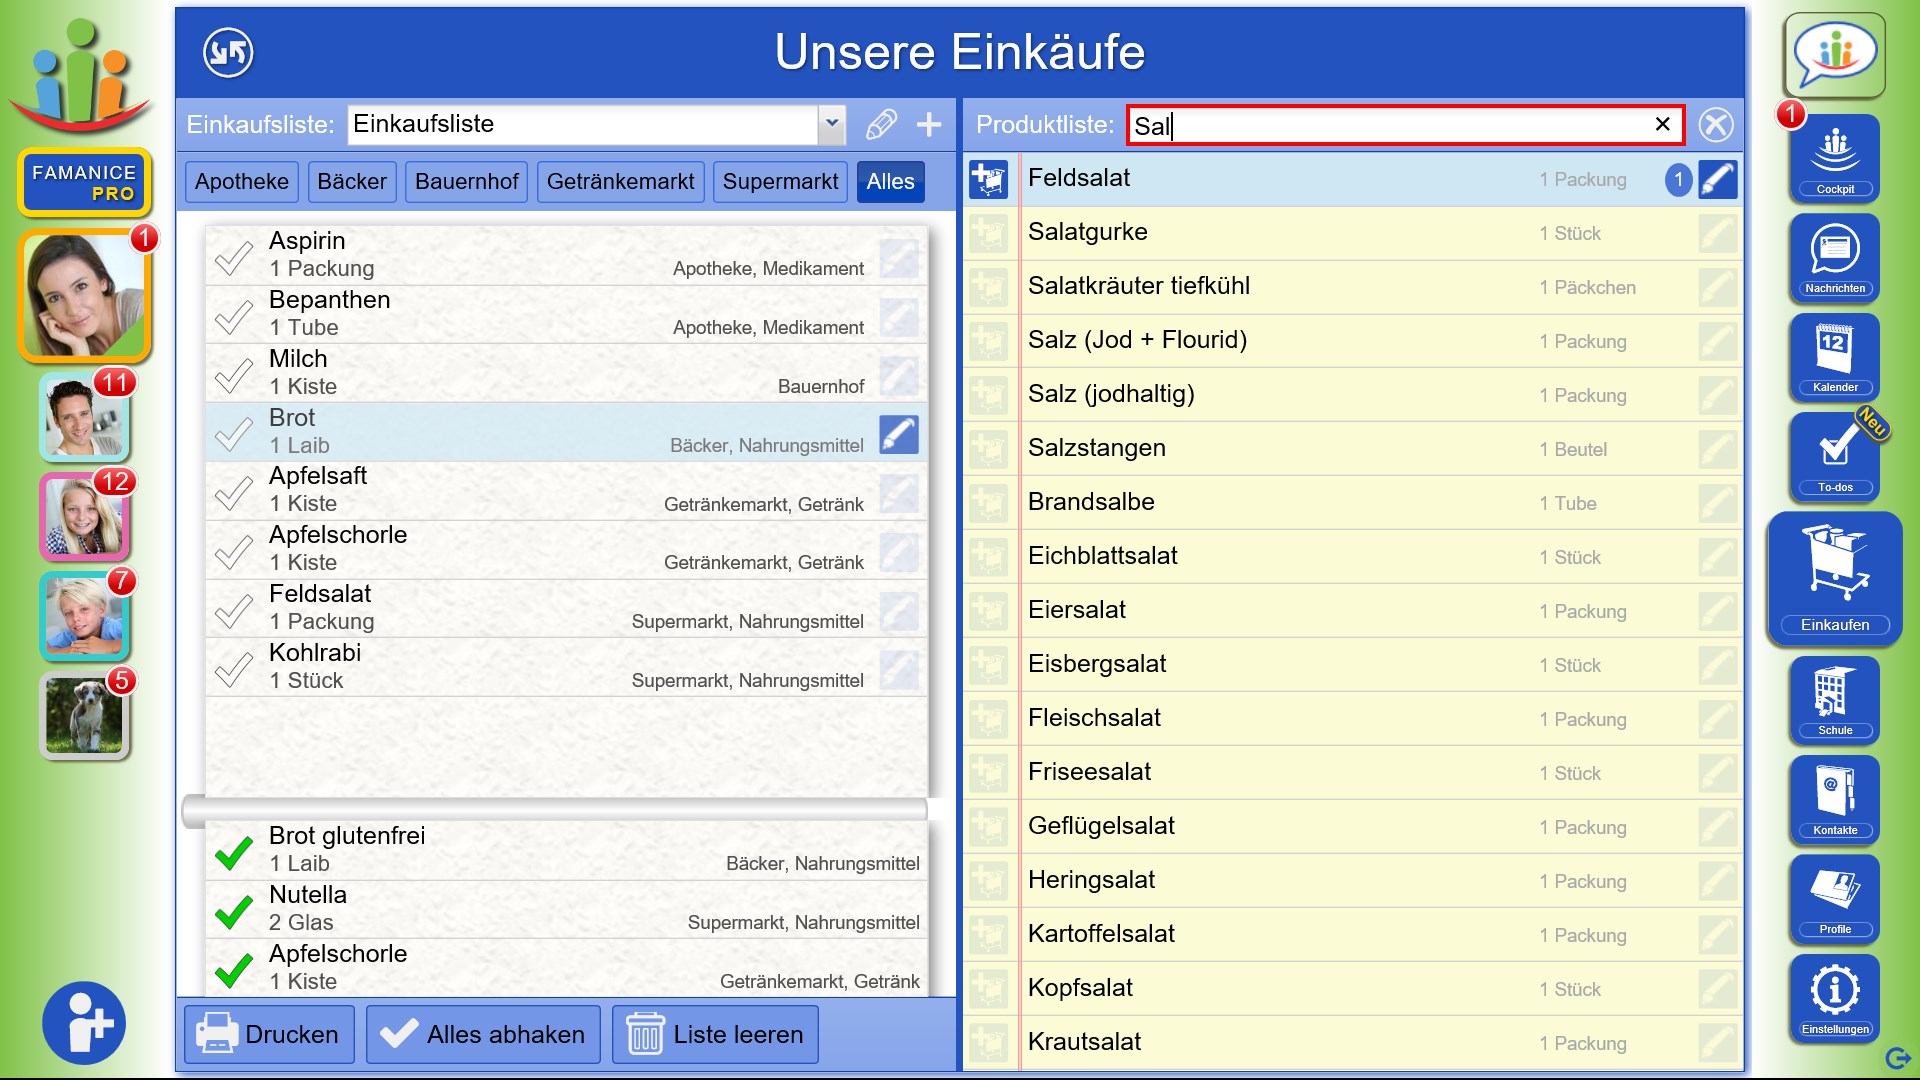Open the Schule sidebar icon
This screenshot has height=1080, width=1920.
tap(1834, 698)
